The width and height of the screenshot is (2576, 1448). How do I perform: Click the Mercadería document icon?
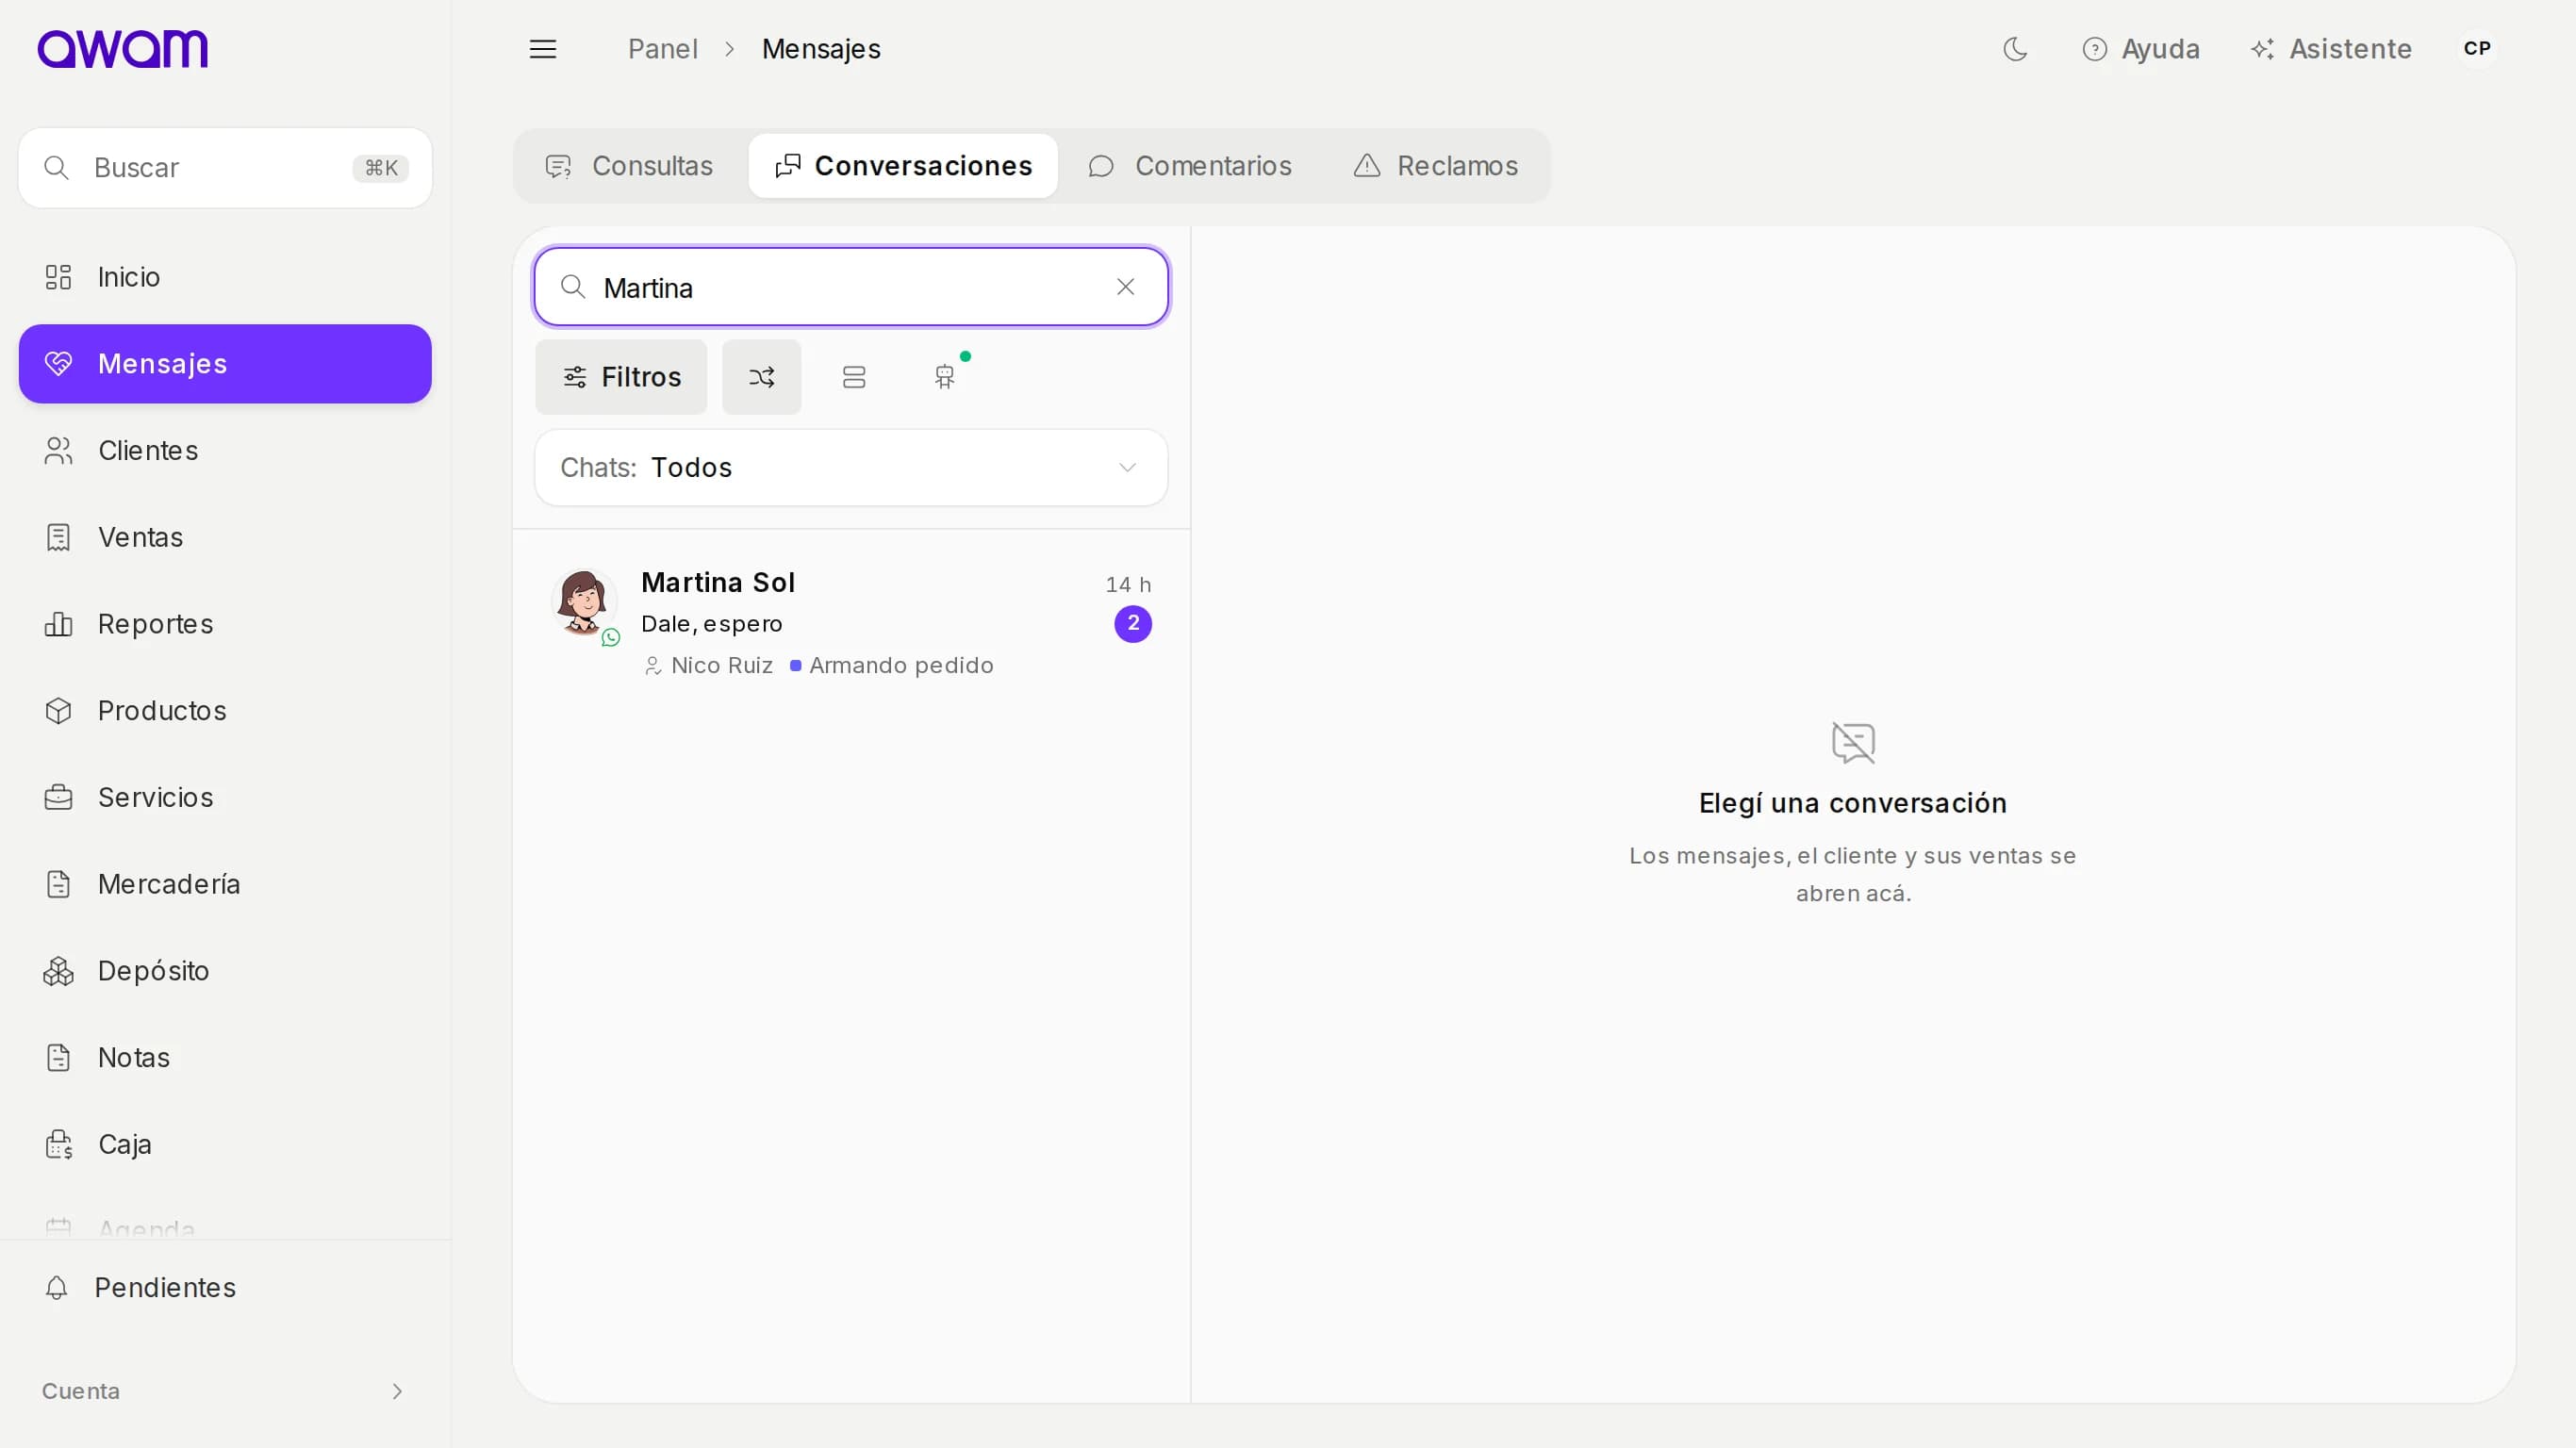point(58,884)
